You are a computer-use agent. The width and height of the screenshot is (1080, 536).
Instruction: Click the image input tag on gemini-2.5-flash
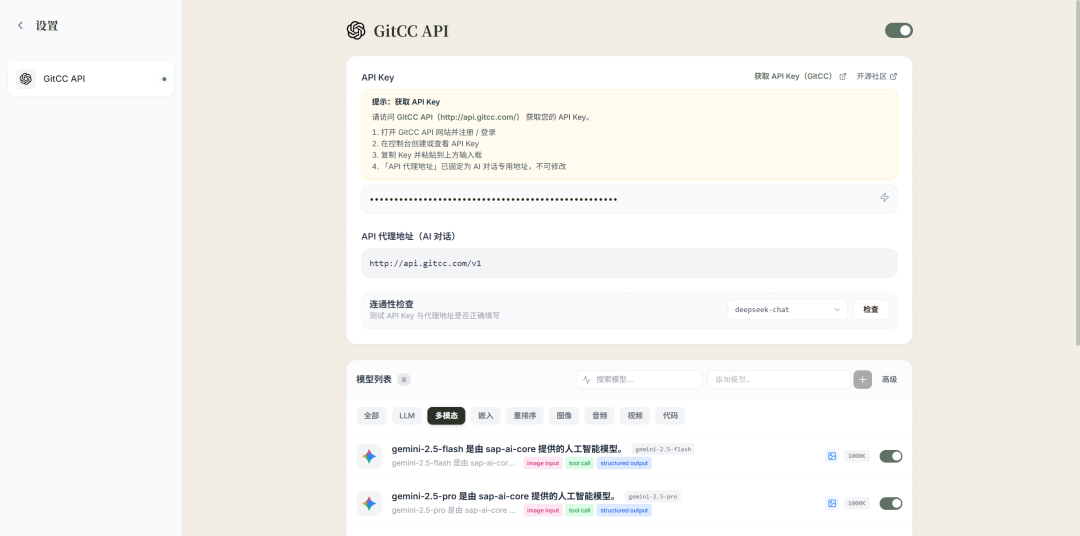pos(543,463)
